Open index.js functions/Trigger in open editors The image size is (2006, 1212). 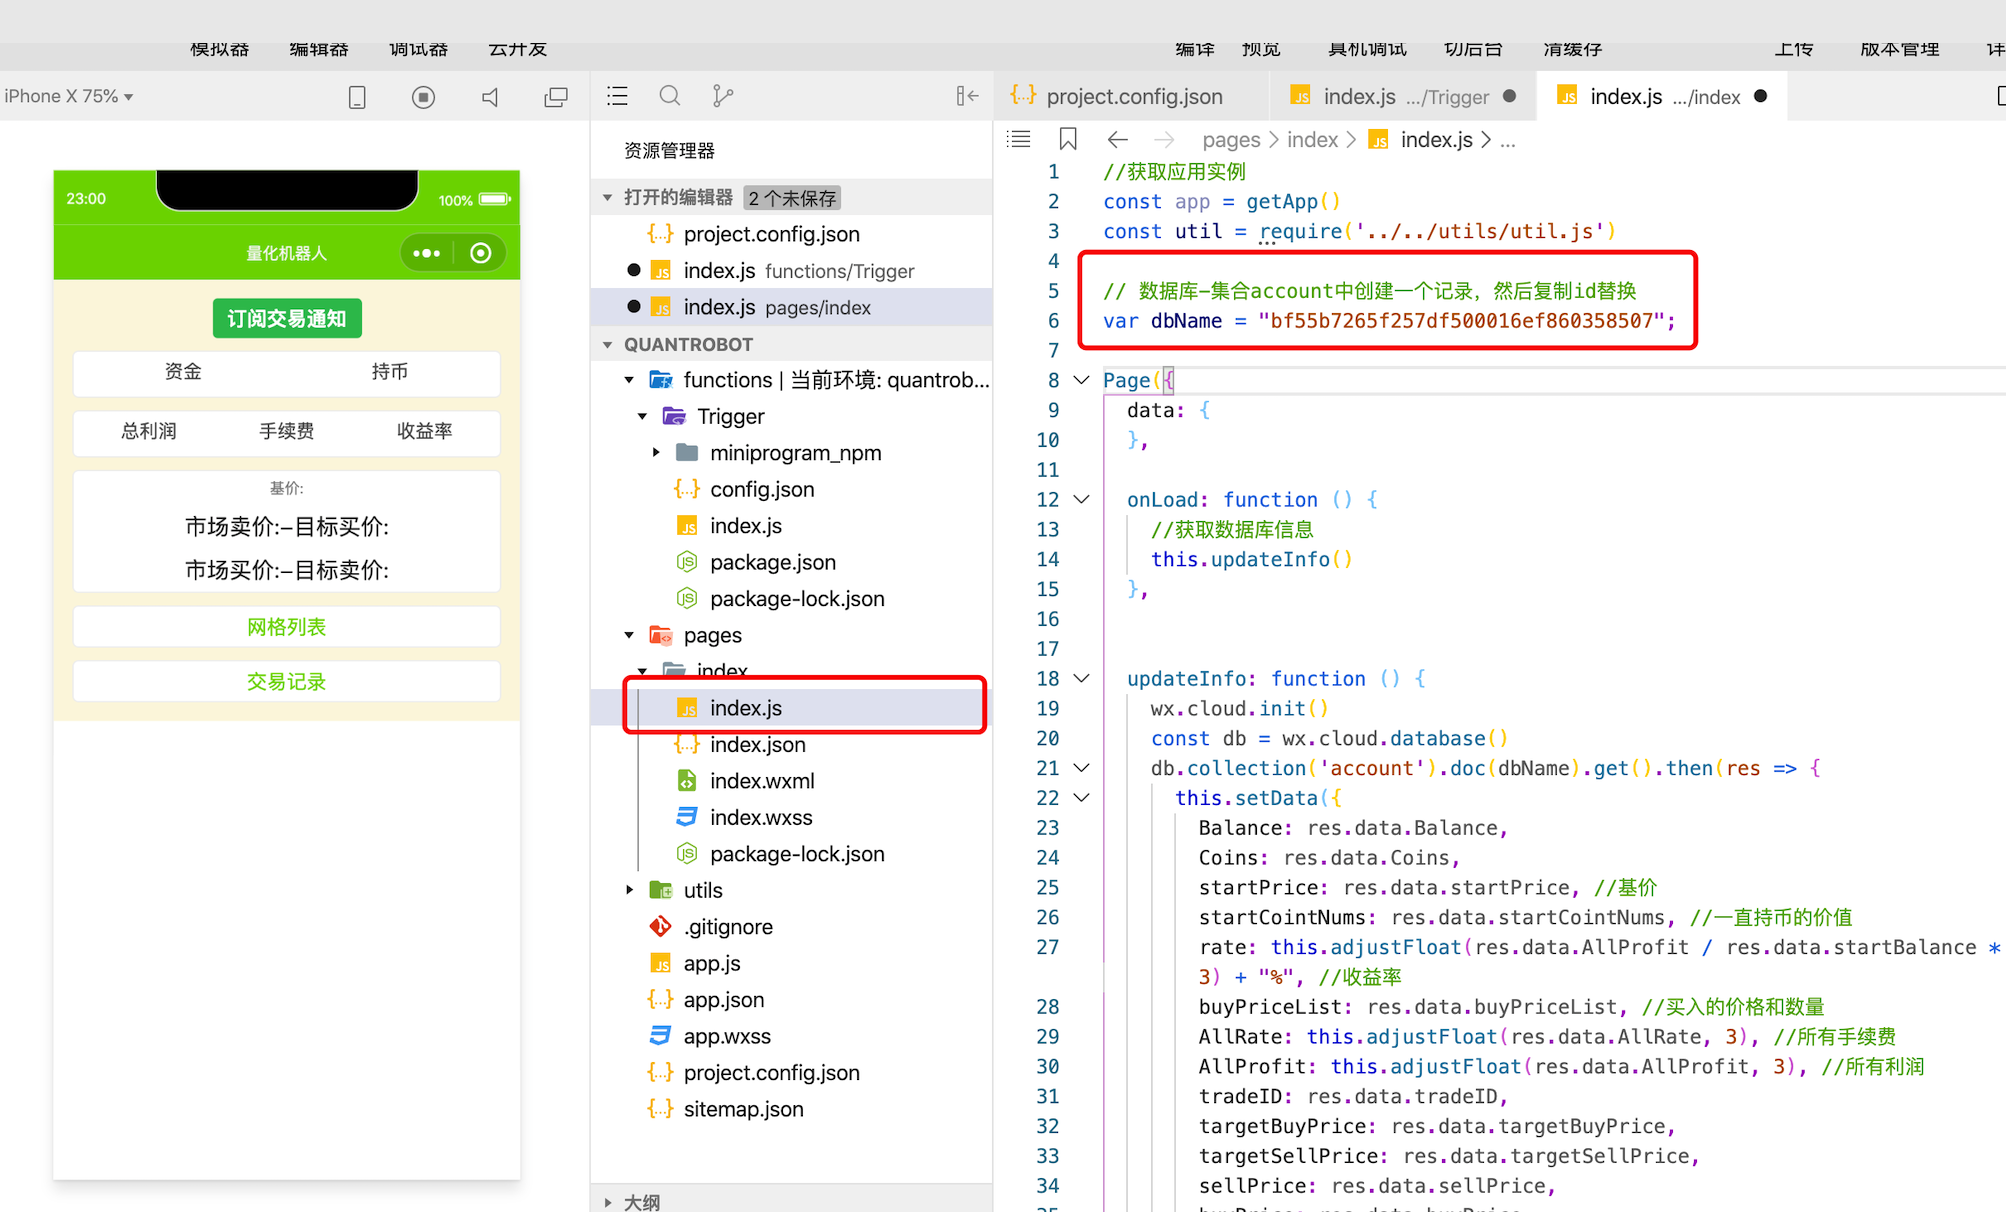click(792, 271)
